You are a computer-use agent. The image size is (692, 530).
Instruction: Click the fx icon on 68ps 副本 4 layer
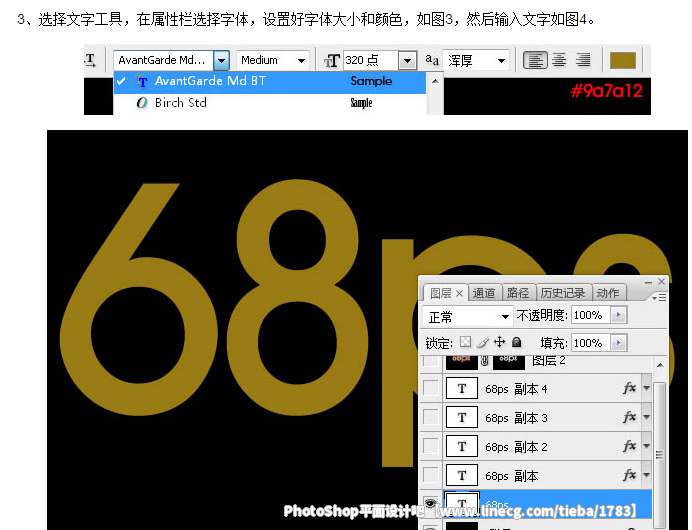[629, 388]
